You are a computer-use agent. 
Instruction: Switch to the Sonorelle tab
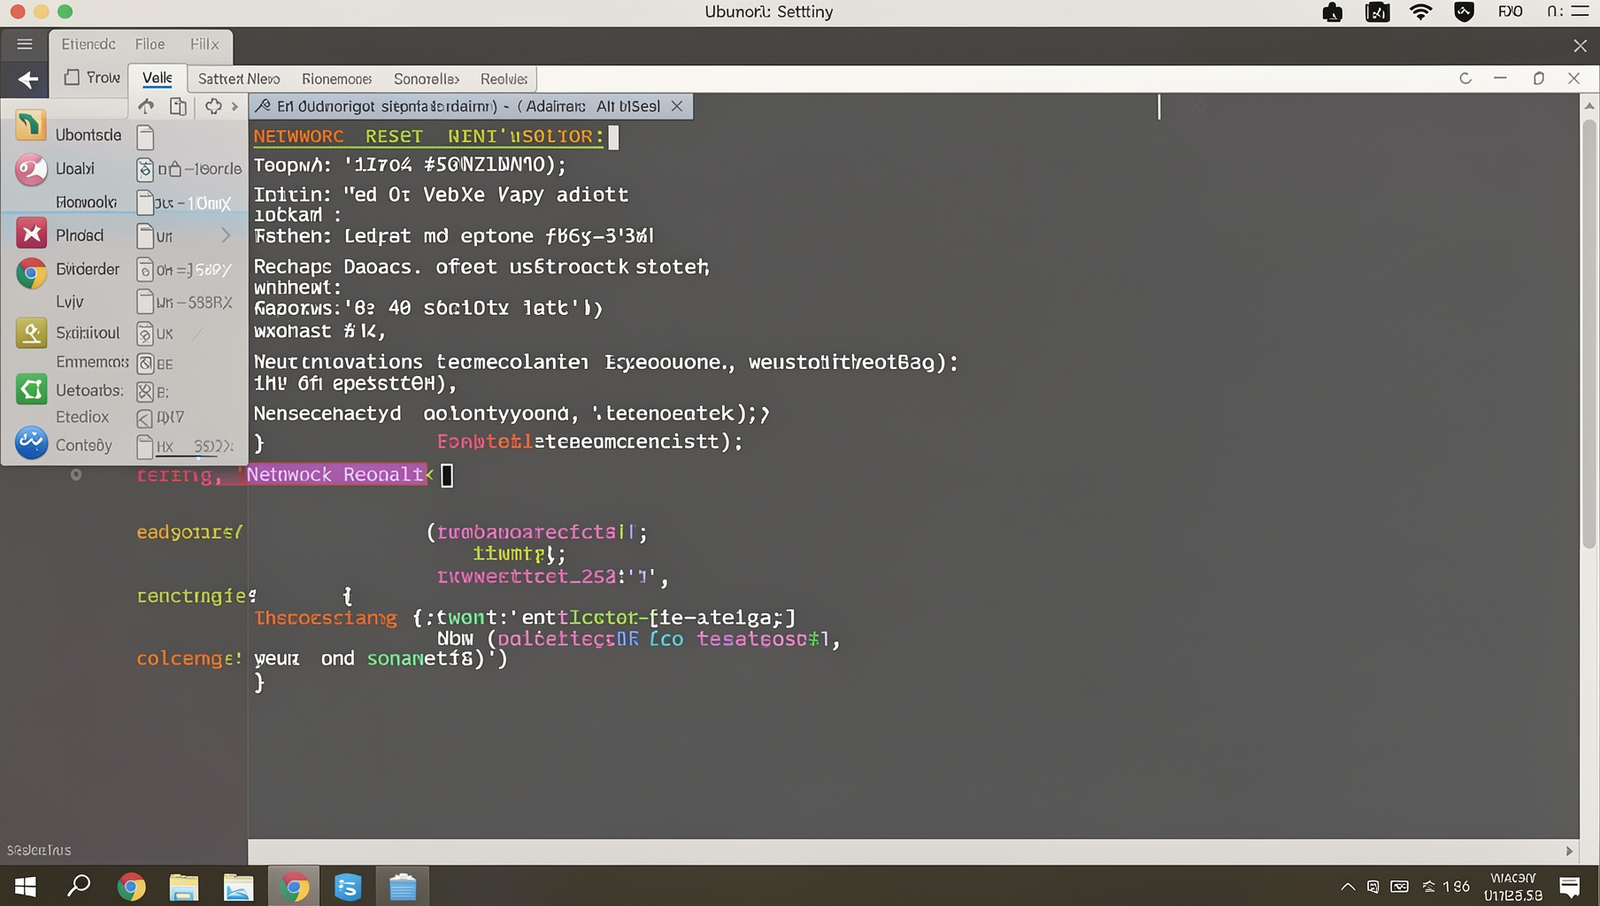tap(426, 79)
